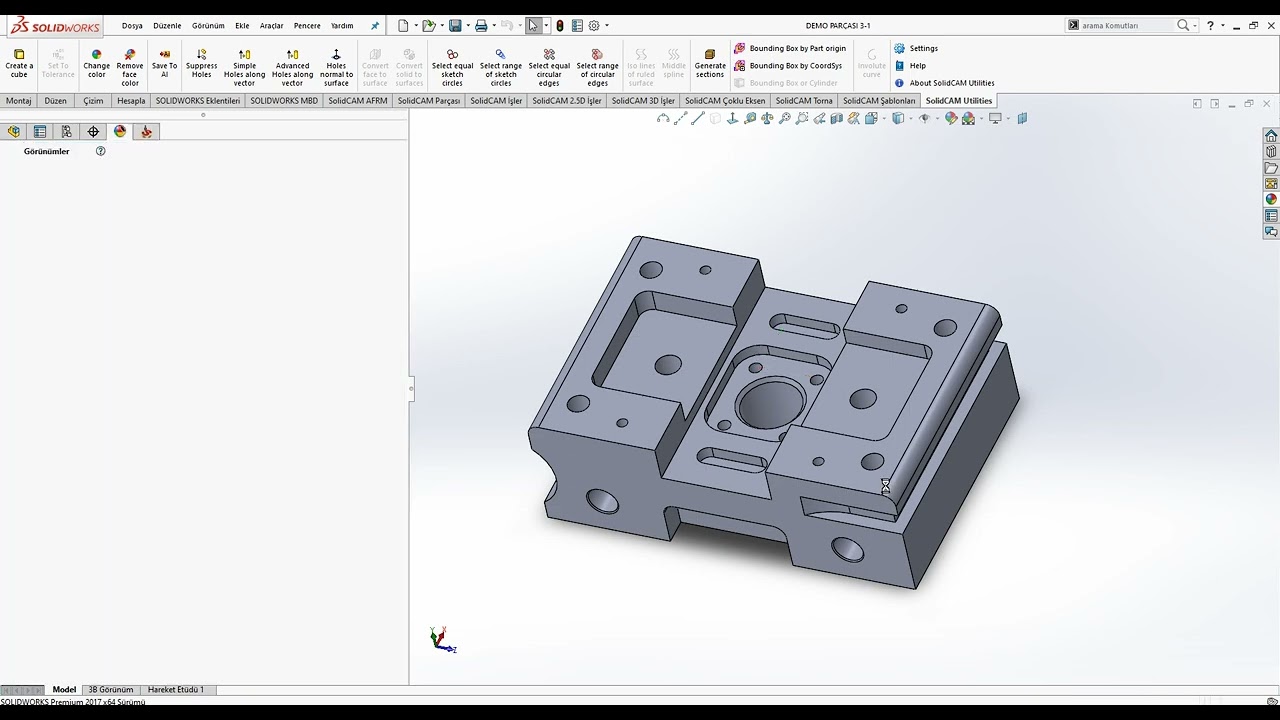
Task: Switch to SolidCAM AFRM tab
Action: [x=357, y=101]
